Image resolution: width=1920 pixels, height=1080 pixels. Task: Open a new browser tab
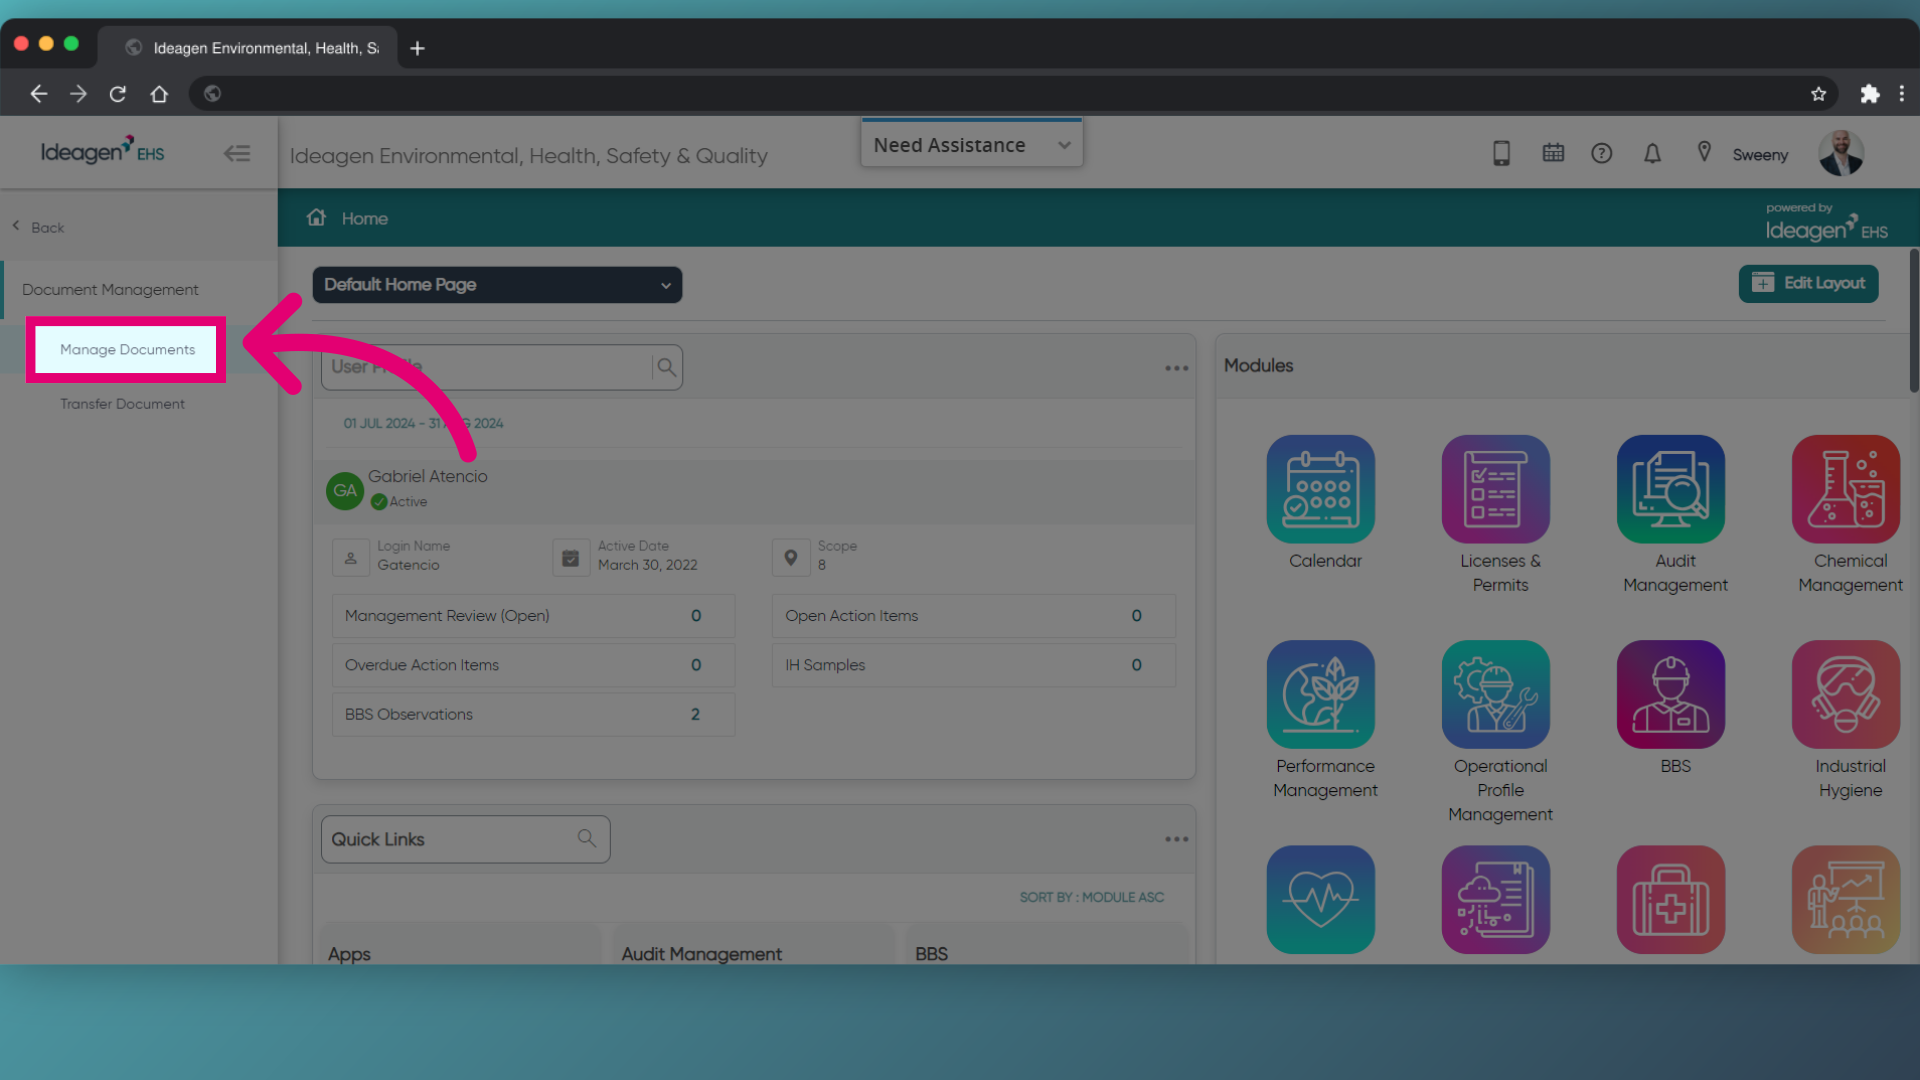tap(417, 48)
